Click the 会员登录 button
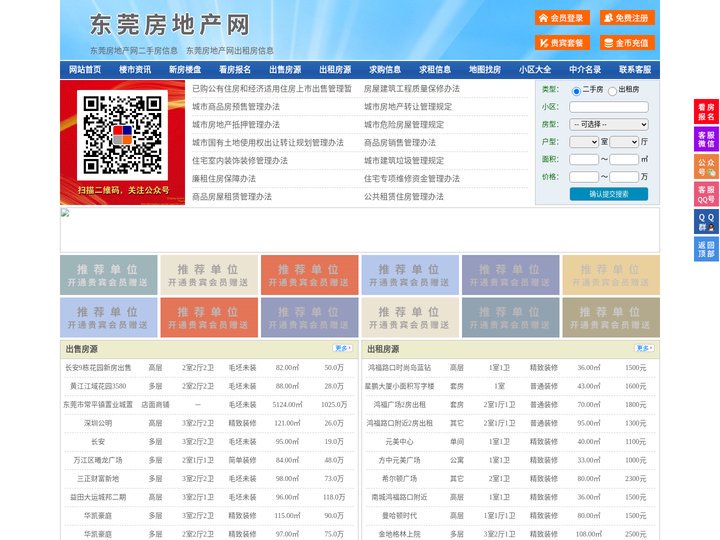The image size is (720, 540). [x=562, y=18]
